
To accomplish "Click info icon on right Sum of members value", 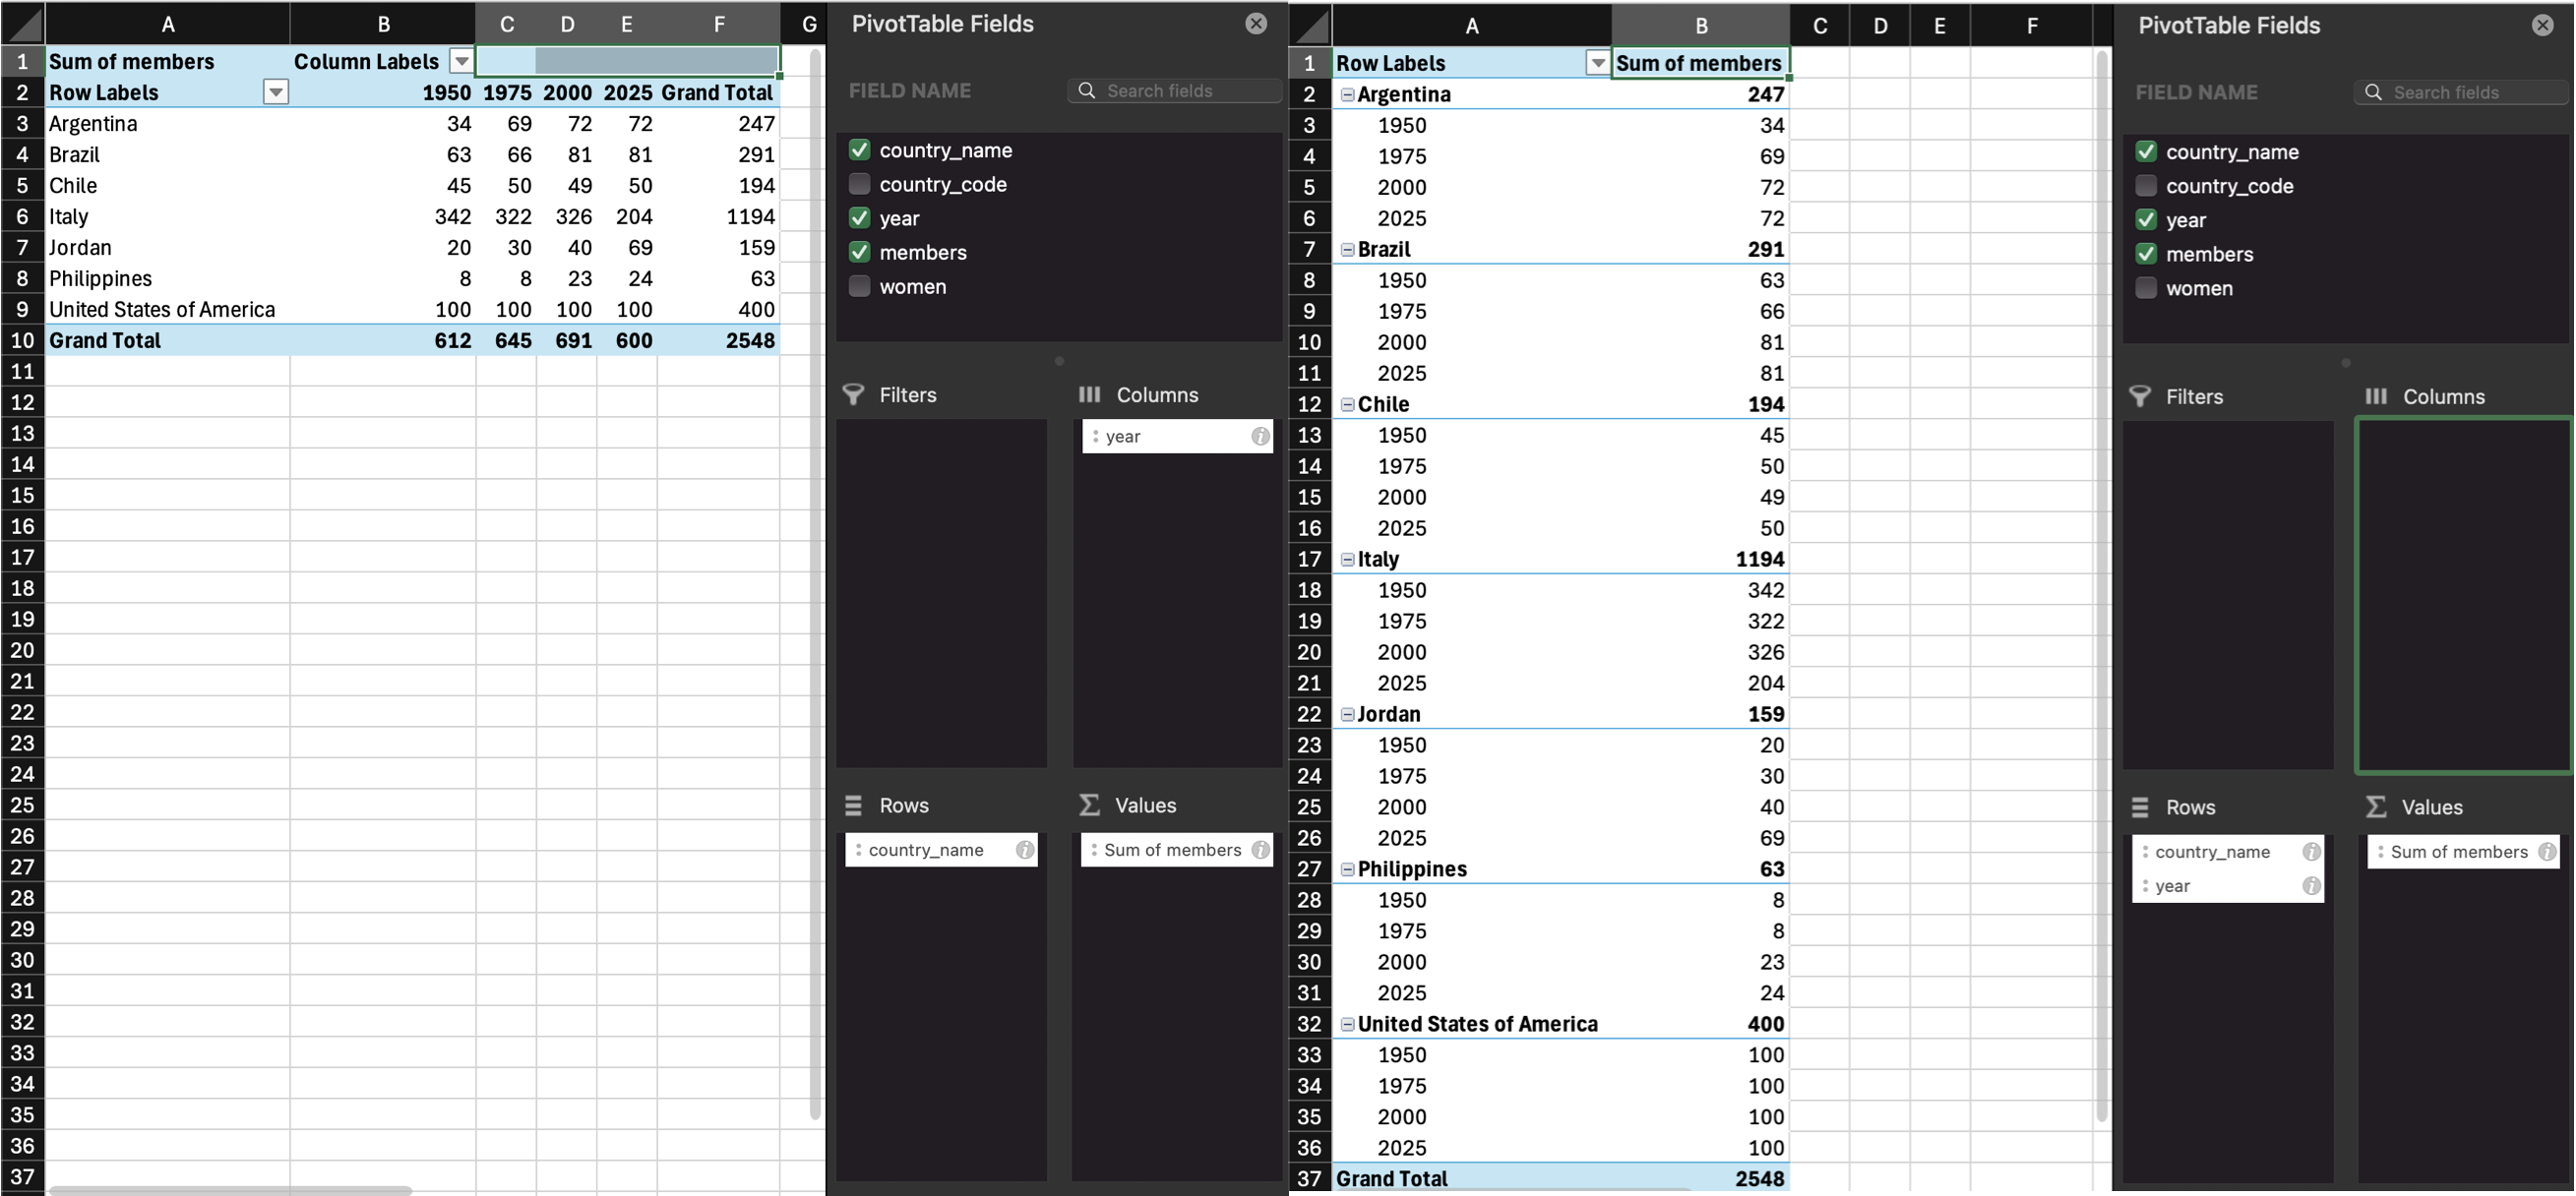I will point(2547,852).
